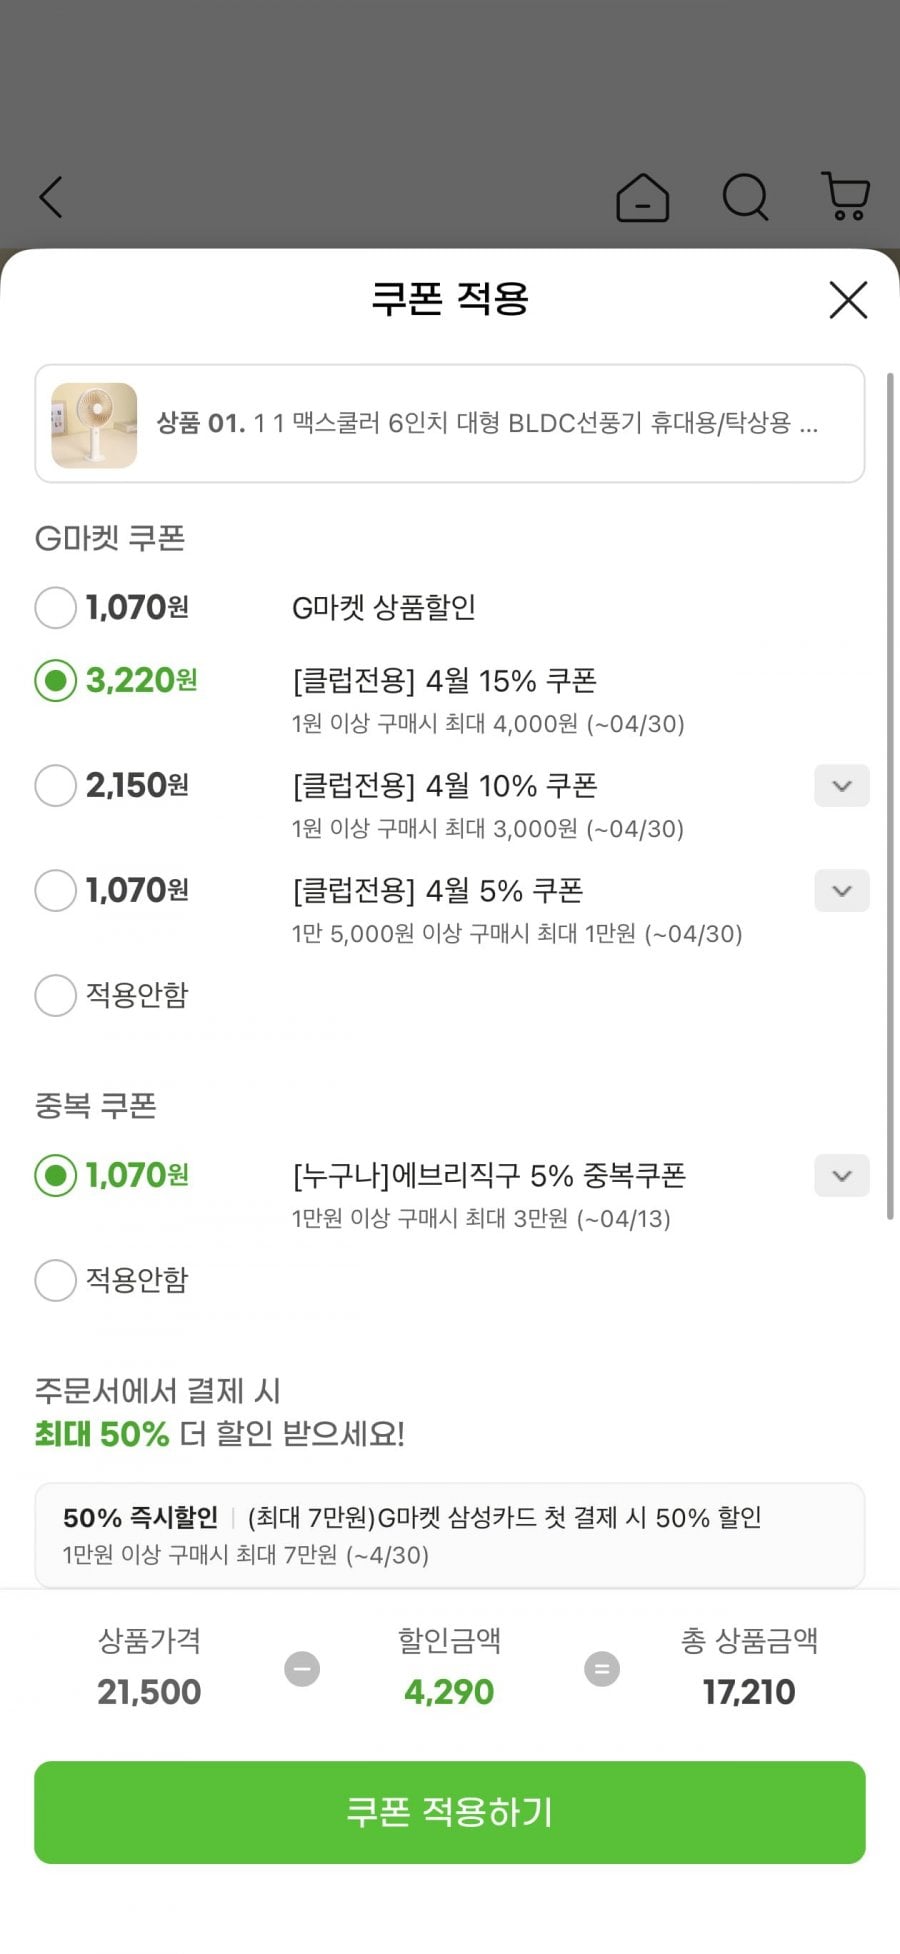Choose the 4월 10% club coupon radio

tap(56, 786)
